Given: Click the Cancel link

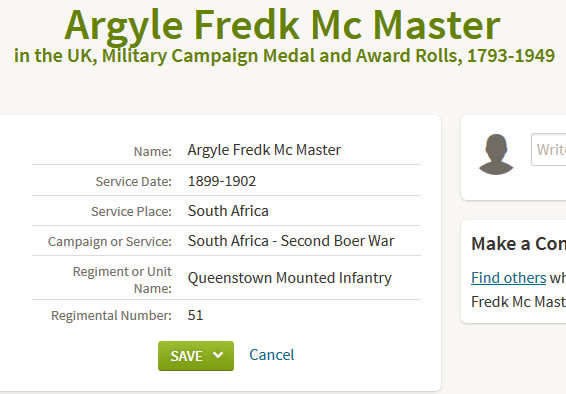Looking at the screenshot, I should (x=271, y=355).
